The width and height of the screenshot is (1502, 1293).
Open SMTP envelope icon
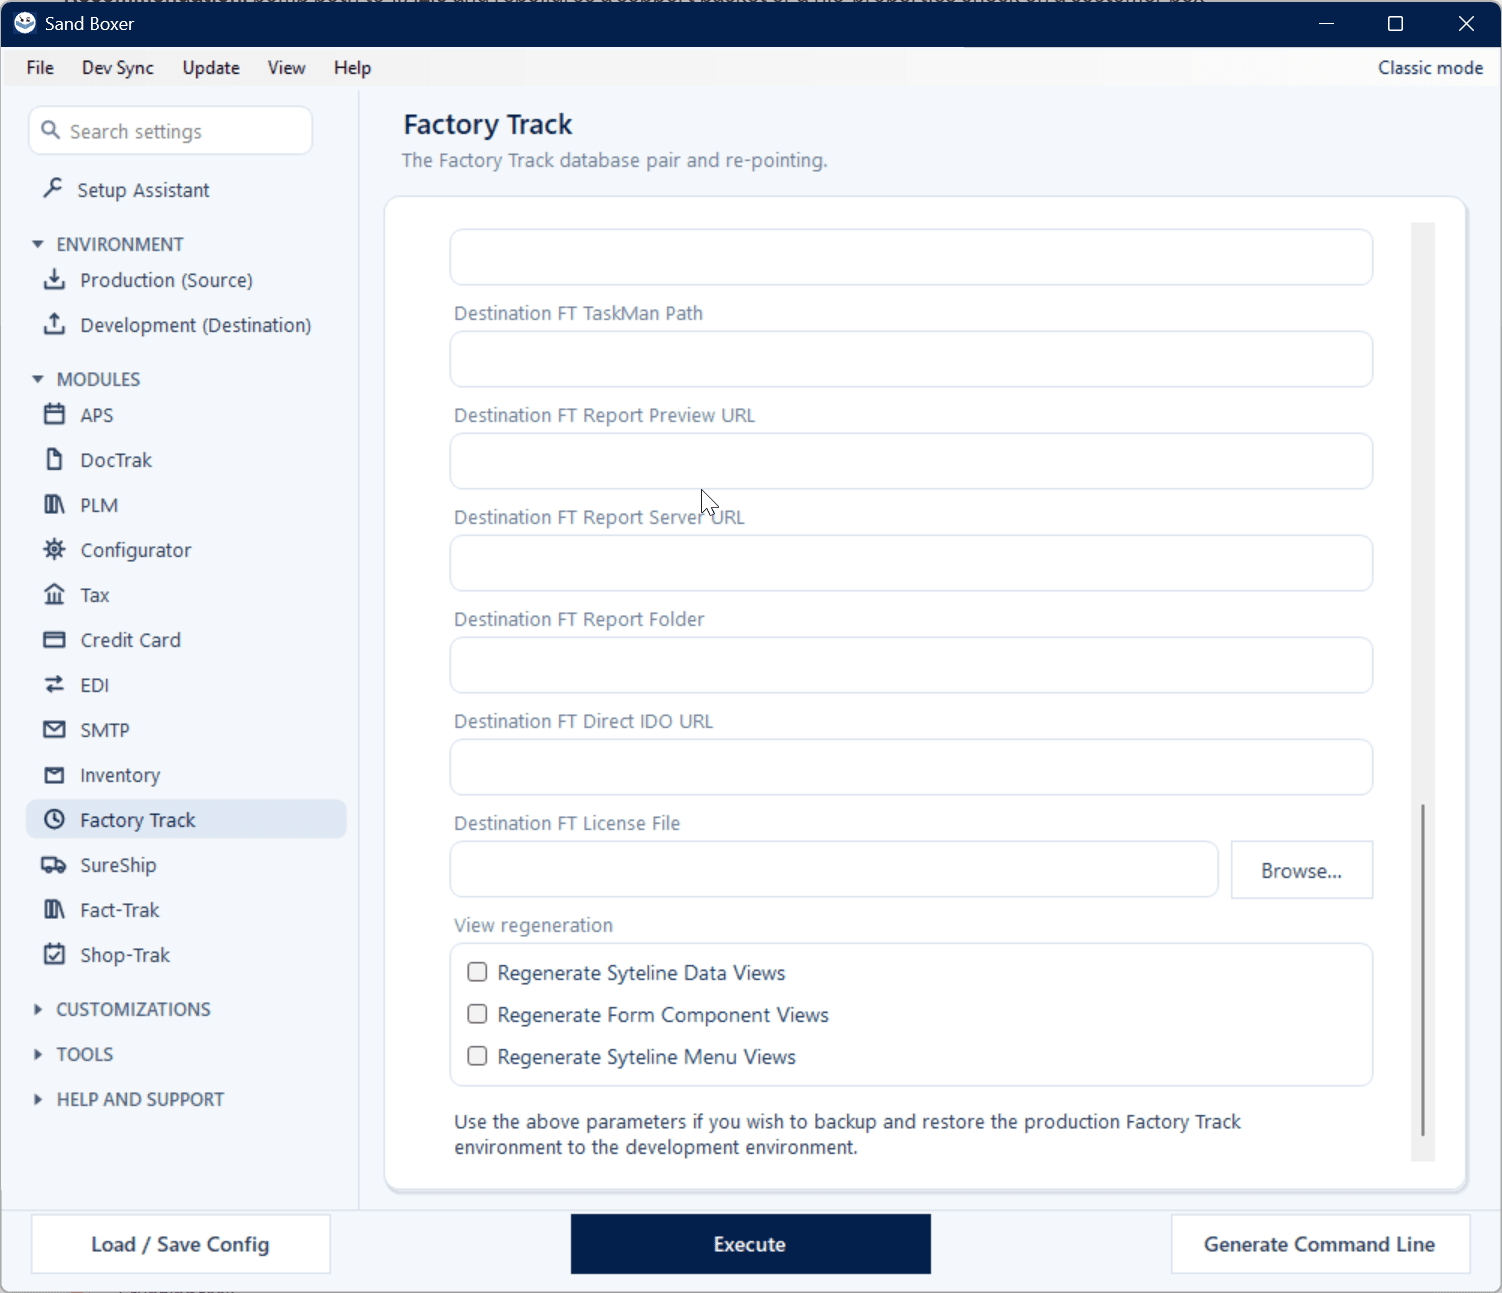pos(55,729)
